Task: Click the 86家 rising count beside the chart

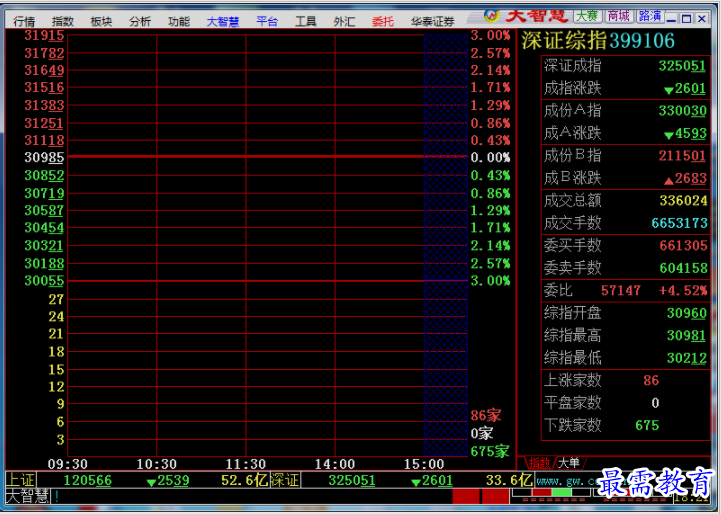Action: click(486, 416)
